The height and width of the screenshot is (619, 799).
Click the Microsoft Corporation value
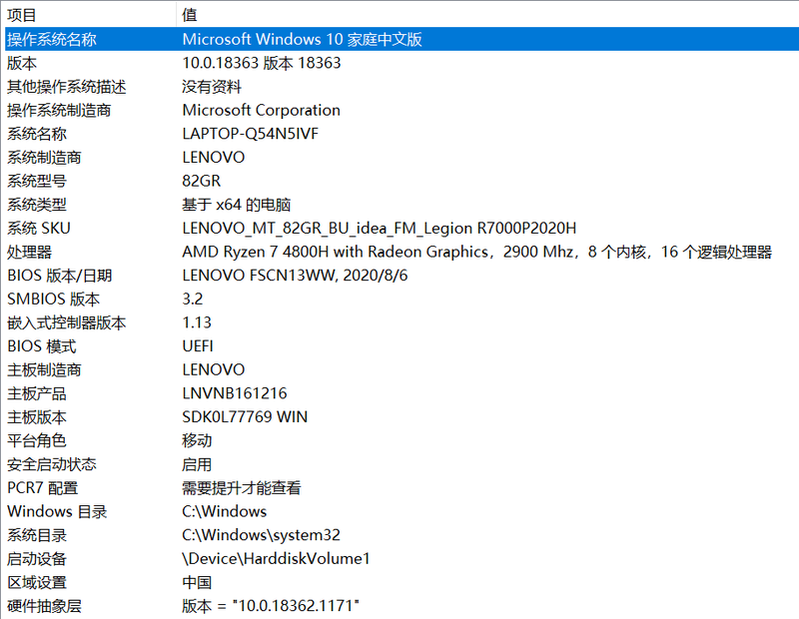tap(261, 110)
